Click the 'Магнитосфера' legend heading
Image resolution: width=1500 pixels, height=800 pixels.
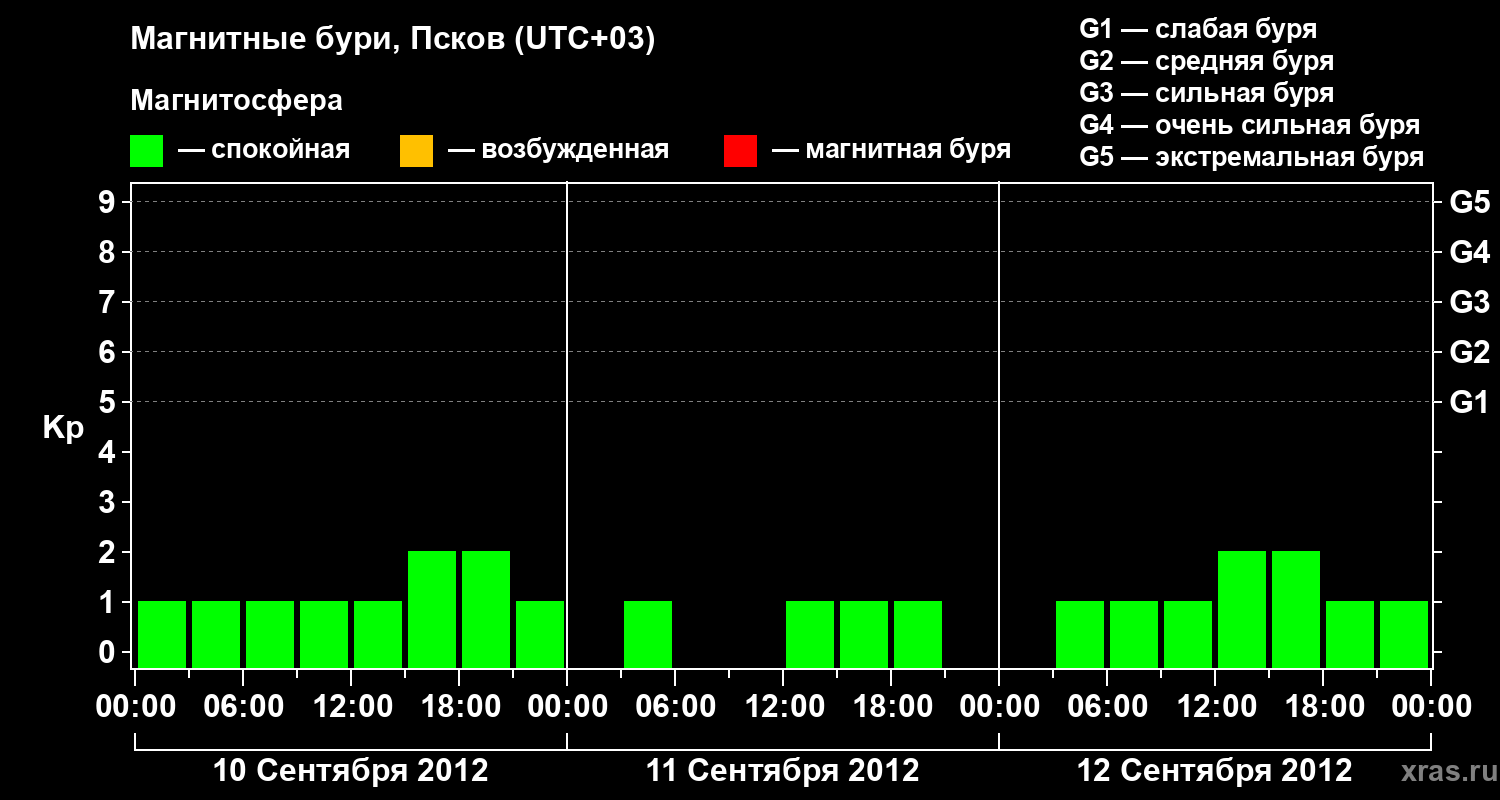236,101
